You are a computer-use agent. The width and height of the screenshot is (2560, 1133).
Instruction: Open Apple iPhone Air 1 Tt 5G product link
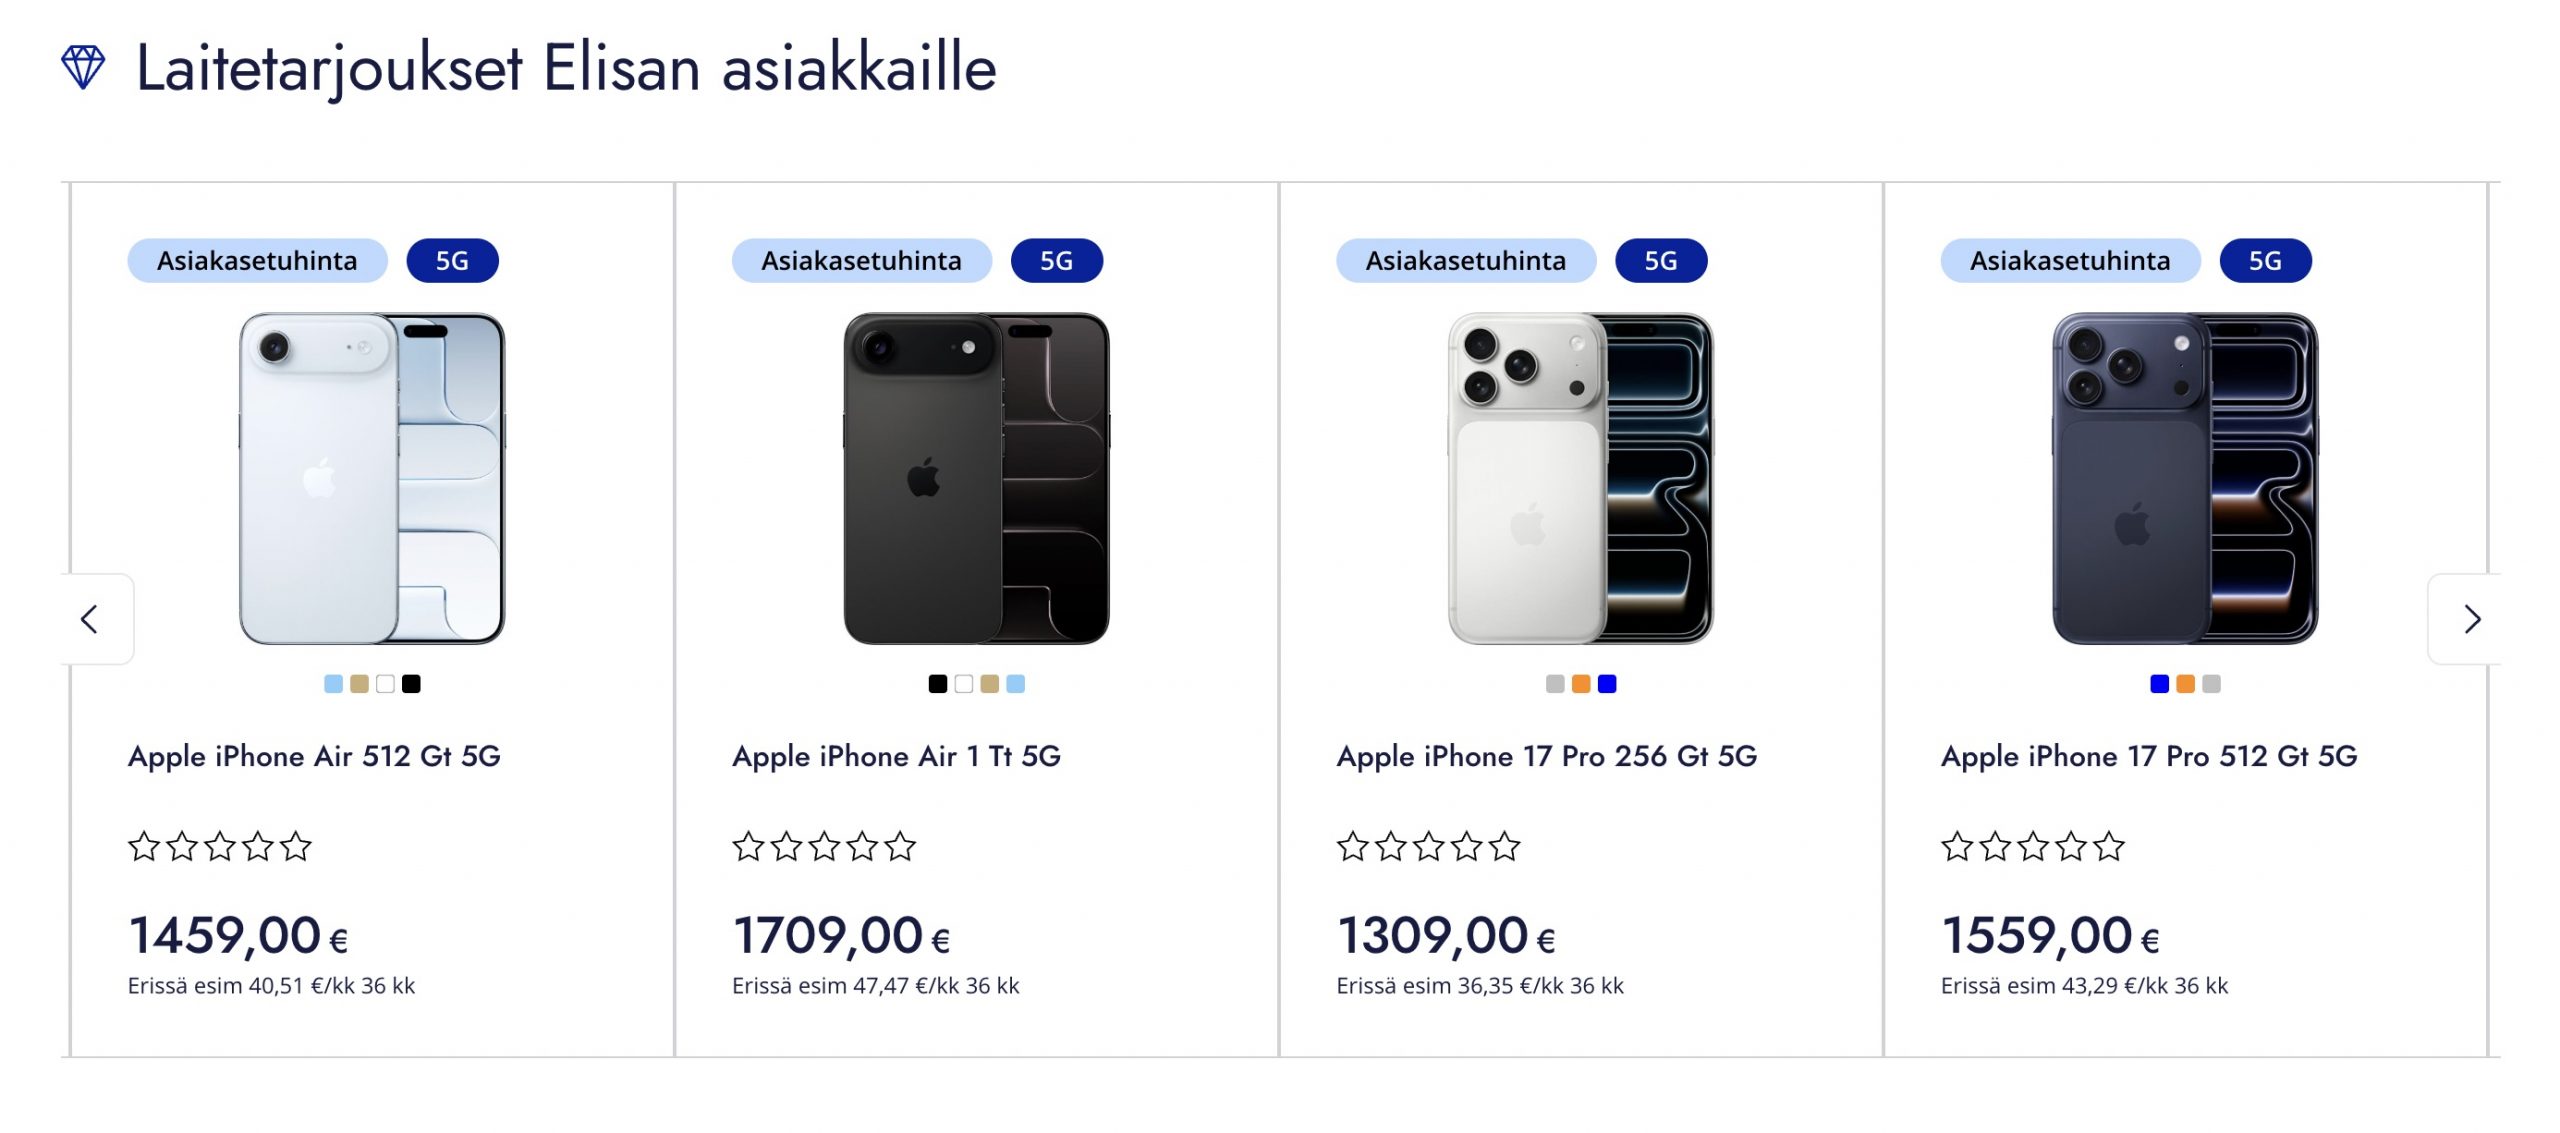pos(896,756)
